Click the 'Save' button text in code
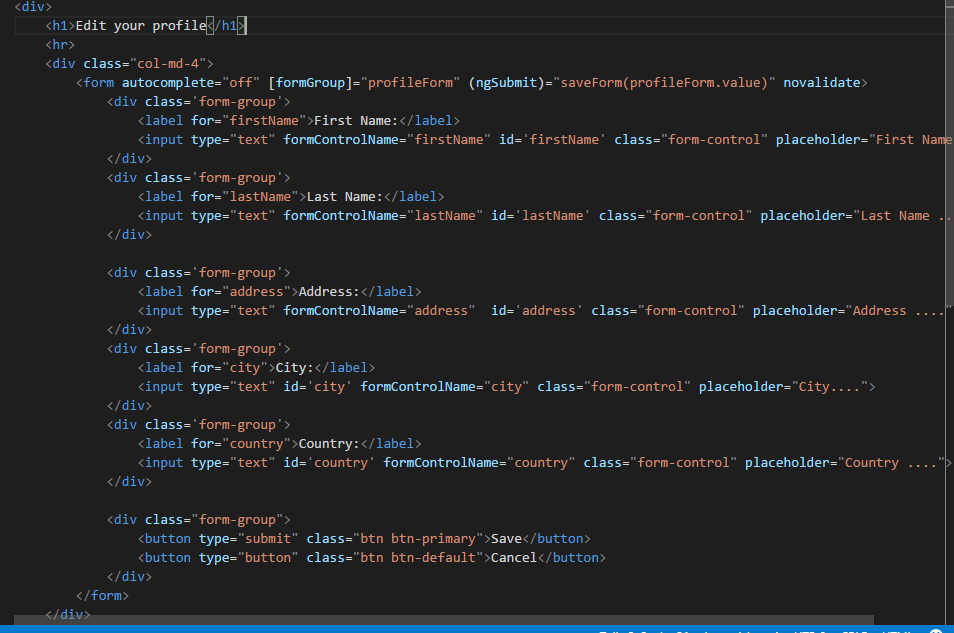954x633 pixels. point(506,539)
